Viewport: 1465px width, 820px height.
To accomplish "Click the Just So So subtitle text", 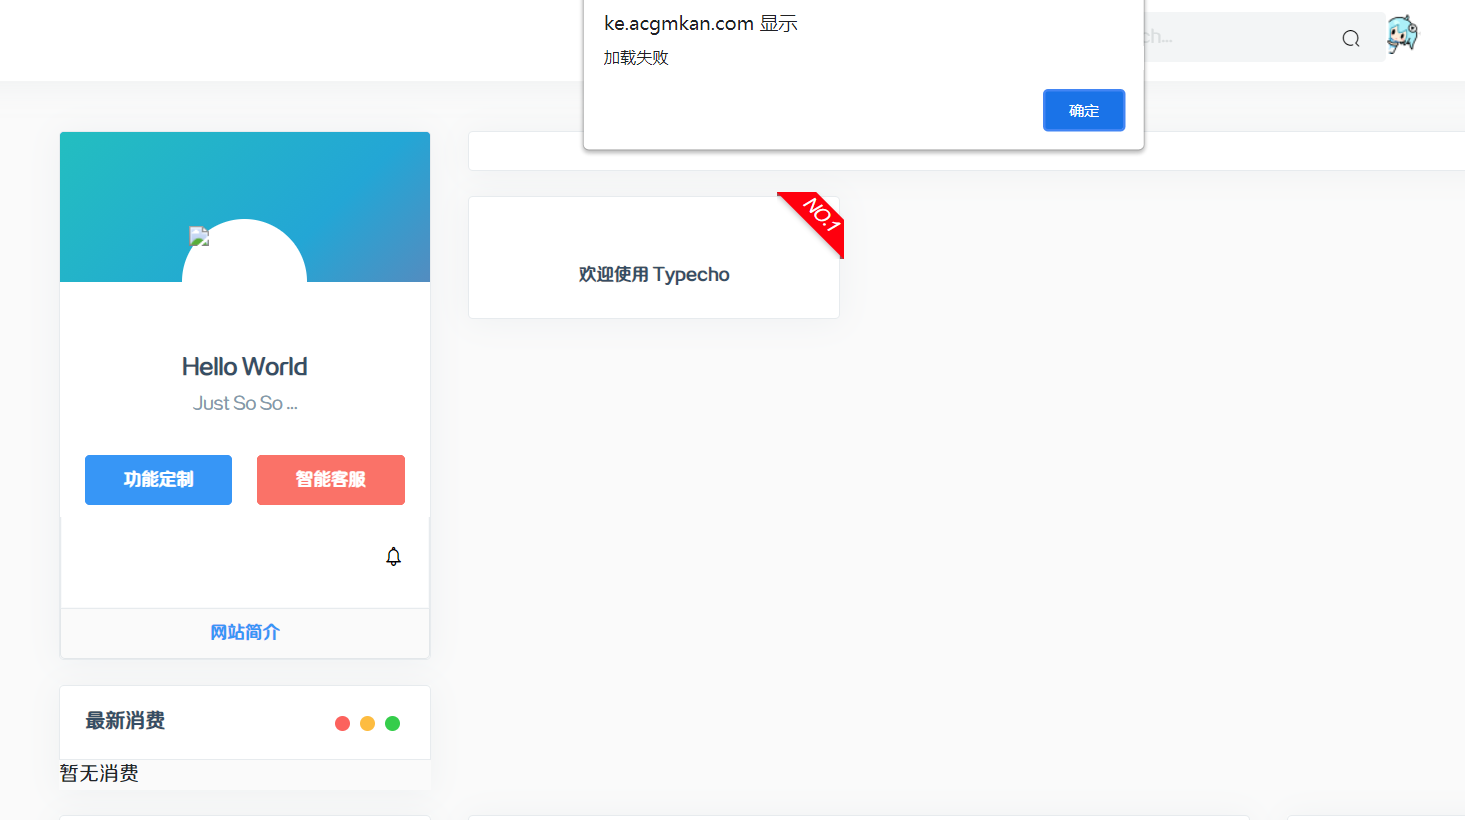I will coord(244,402).
